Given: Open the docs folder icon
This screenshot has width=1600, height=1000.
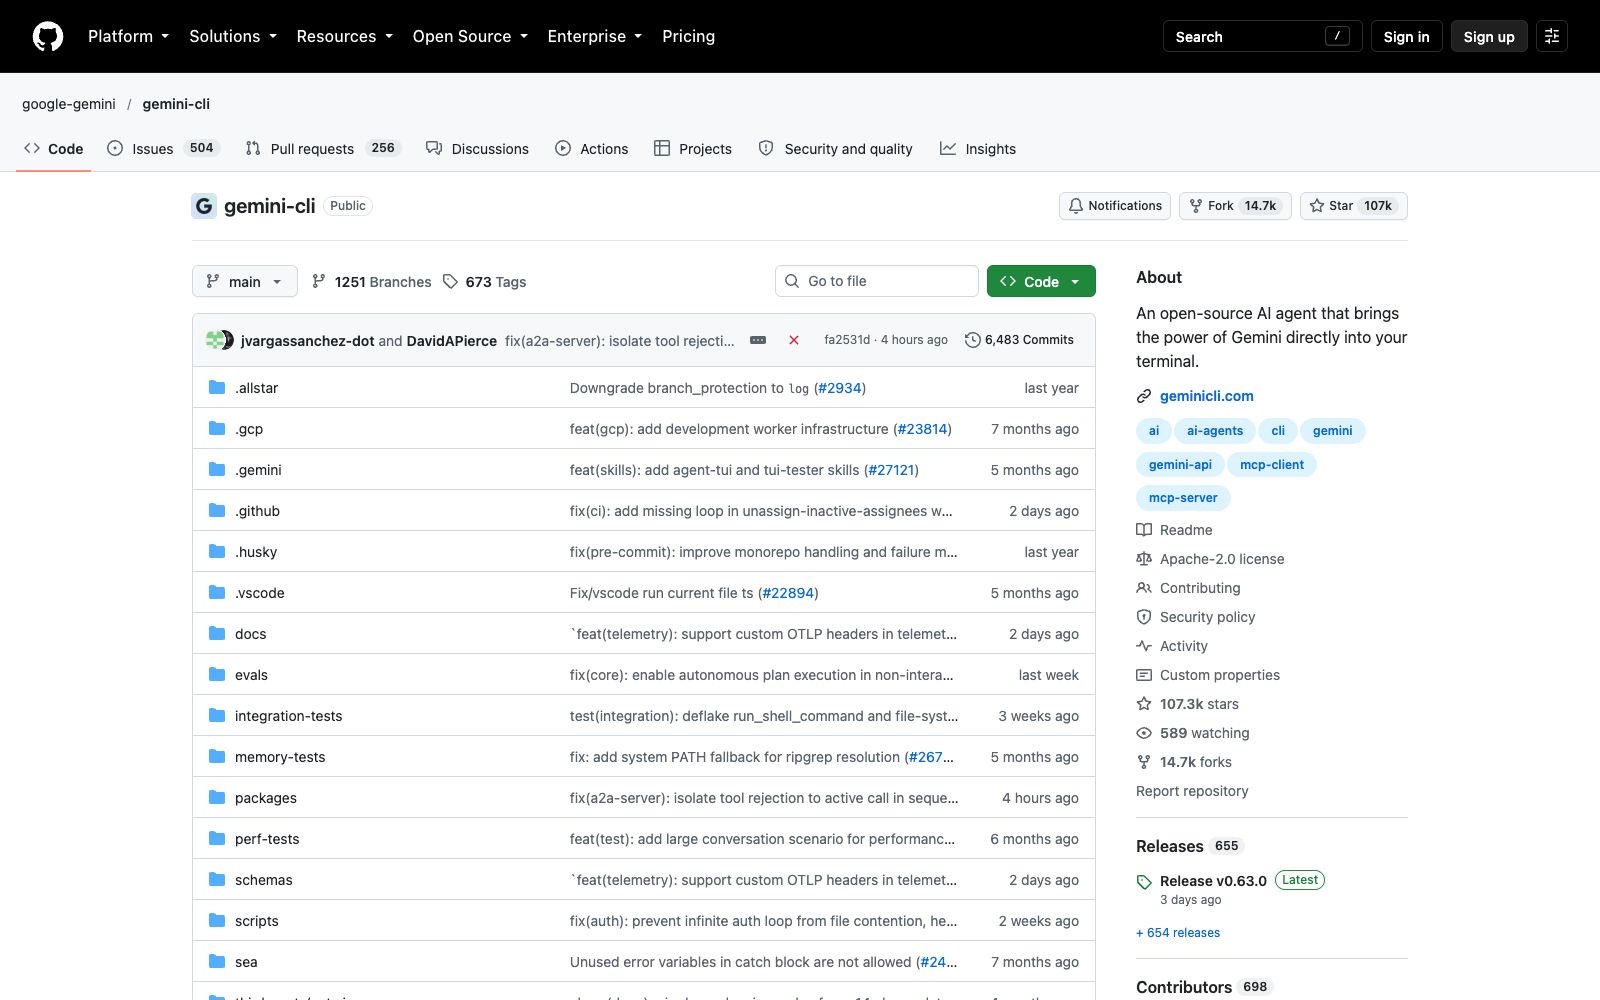Looking at the screenshot, I should click(x=217, y=633).
